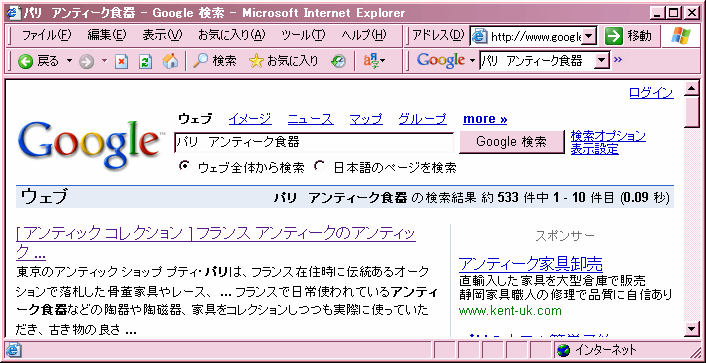706x363 pixels.
Task: Open the History clock icon
Action: coord(338,61)
